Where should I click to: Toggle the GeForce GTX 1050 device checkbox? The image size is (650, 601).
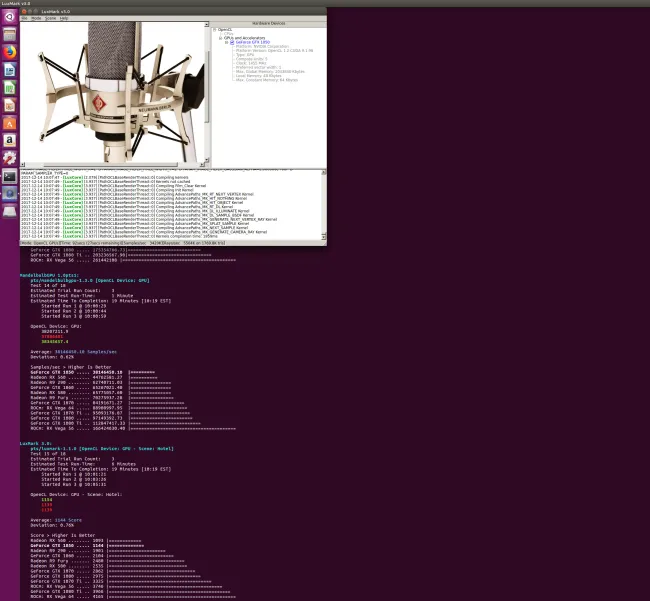[232, 42]
